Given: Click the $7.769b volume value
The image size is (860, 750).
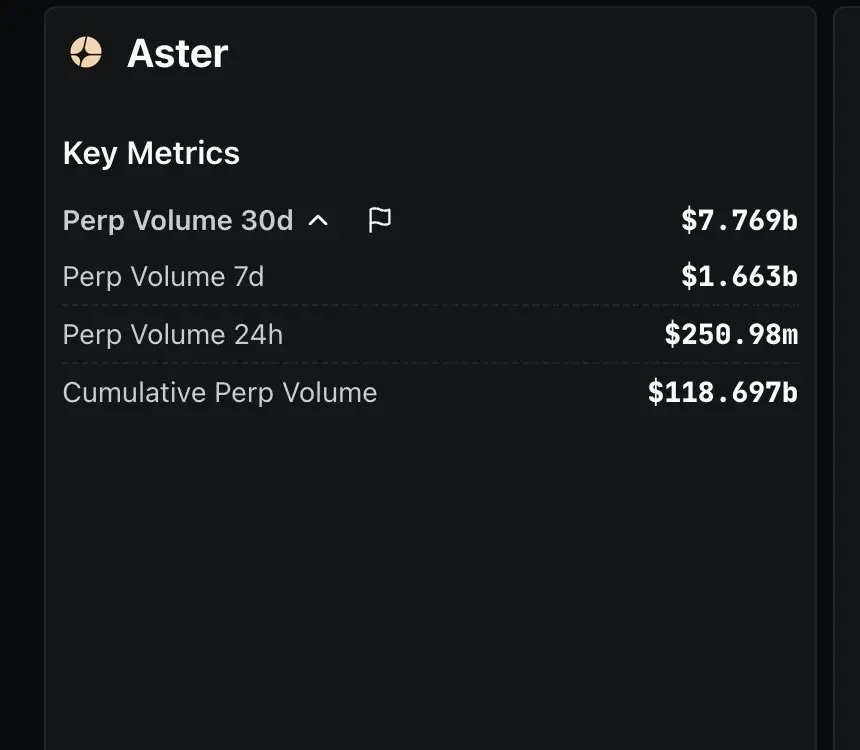Looking at the screenshot, I should coord(739,220).
